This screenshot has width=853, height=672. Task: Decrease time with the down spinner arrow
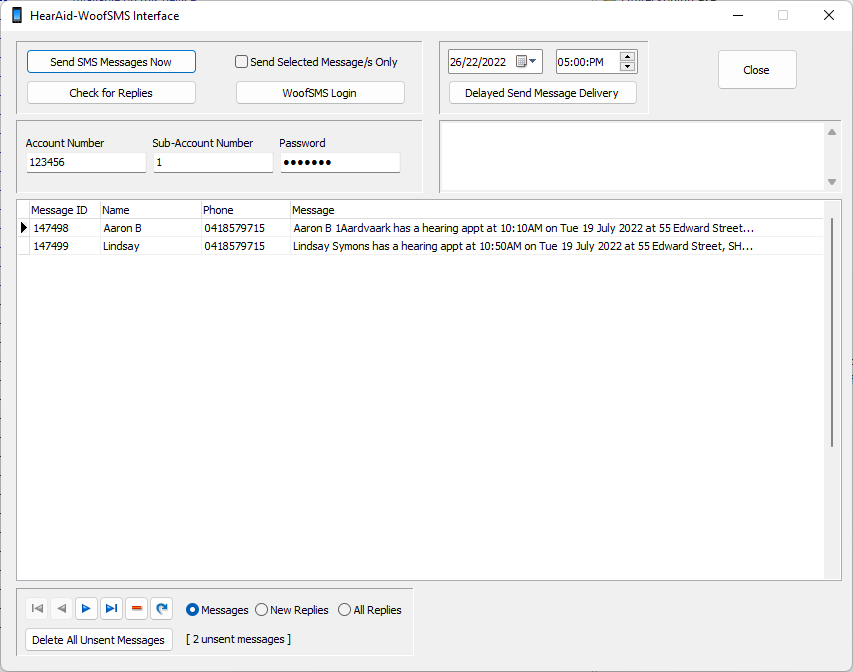[627, 66]
